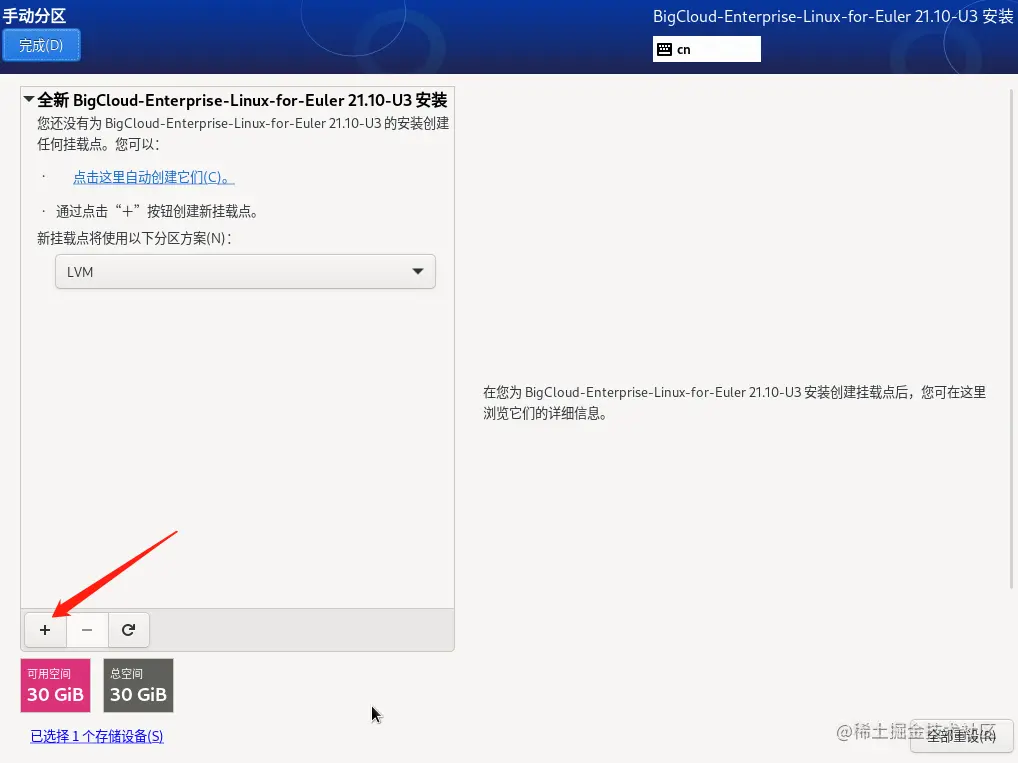1018x763 pixels.
Task: Collapse the 全新 BigCloud-Enterprise-Linux 安装 section
Action: 29,100
